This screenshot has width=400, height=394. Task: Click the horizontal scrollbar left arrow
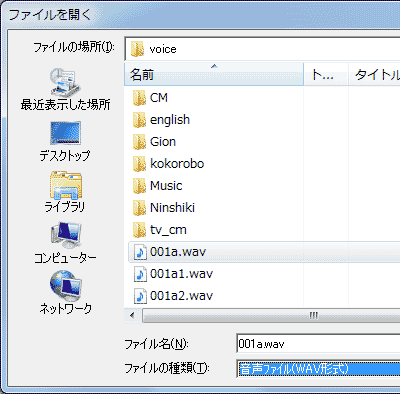133,315
